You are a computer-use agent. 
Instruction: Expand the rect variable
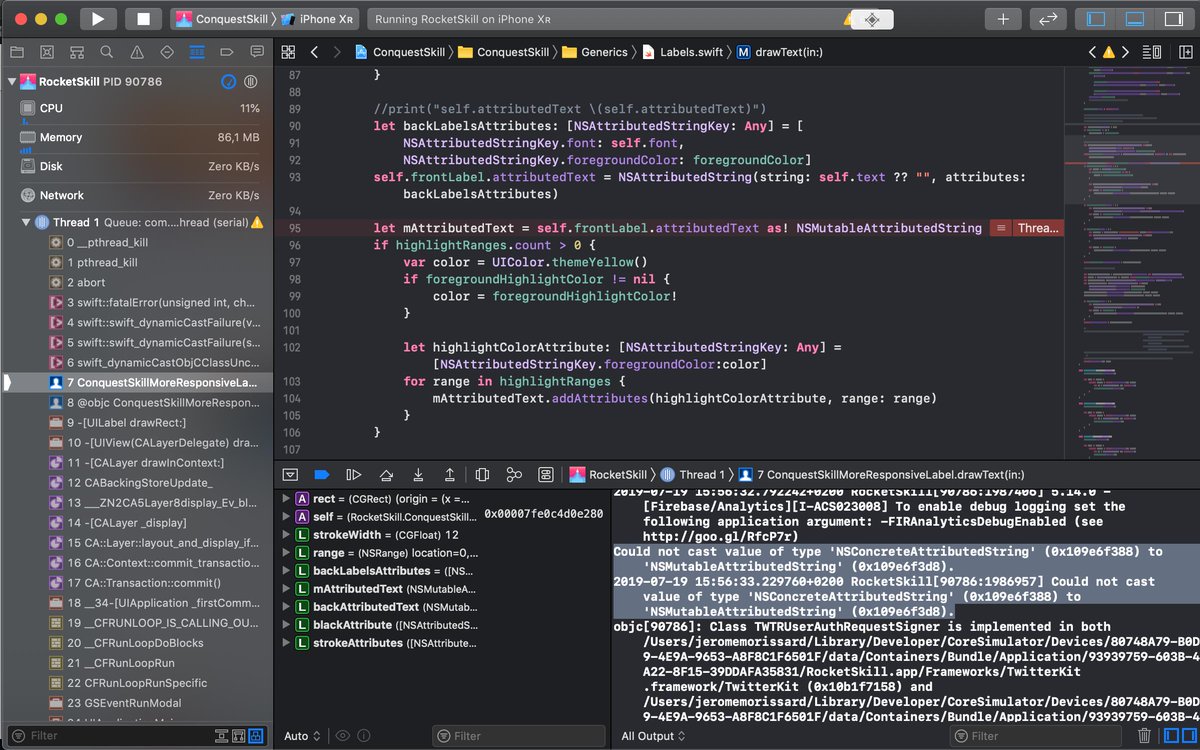(286, 498)
